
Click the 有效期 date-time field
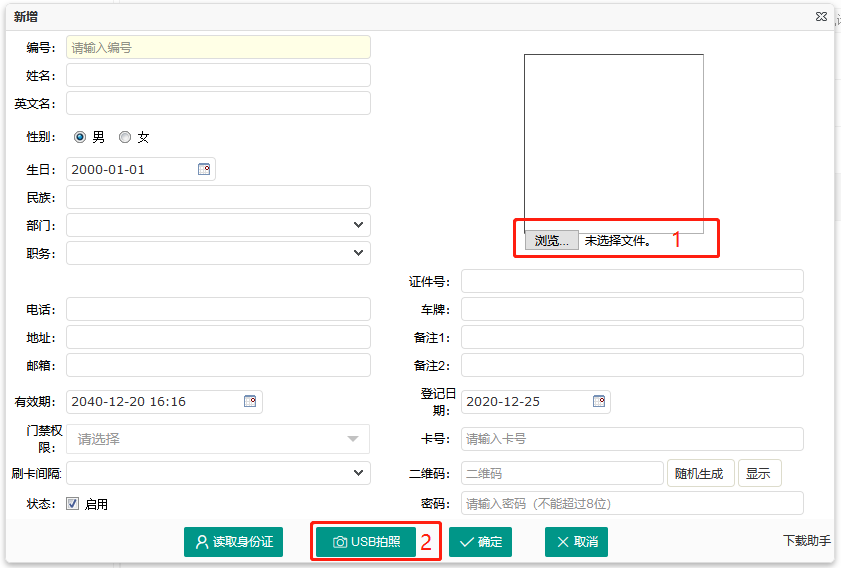(x=164, y=402)
